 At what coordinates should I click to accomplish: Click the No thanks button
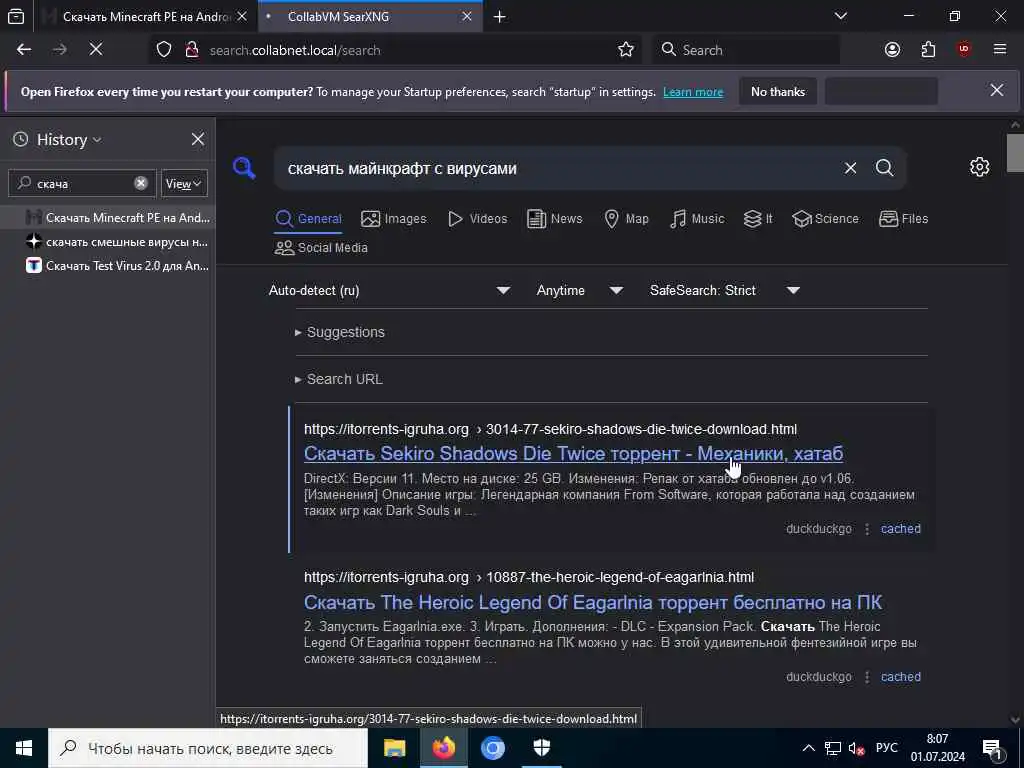778,91
